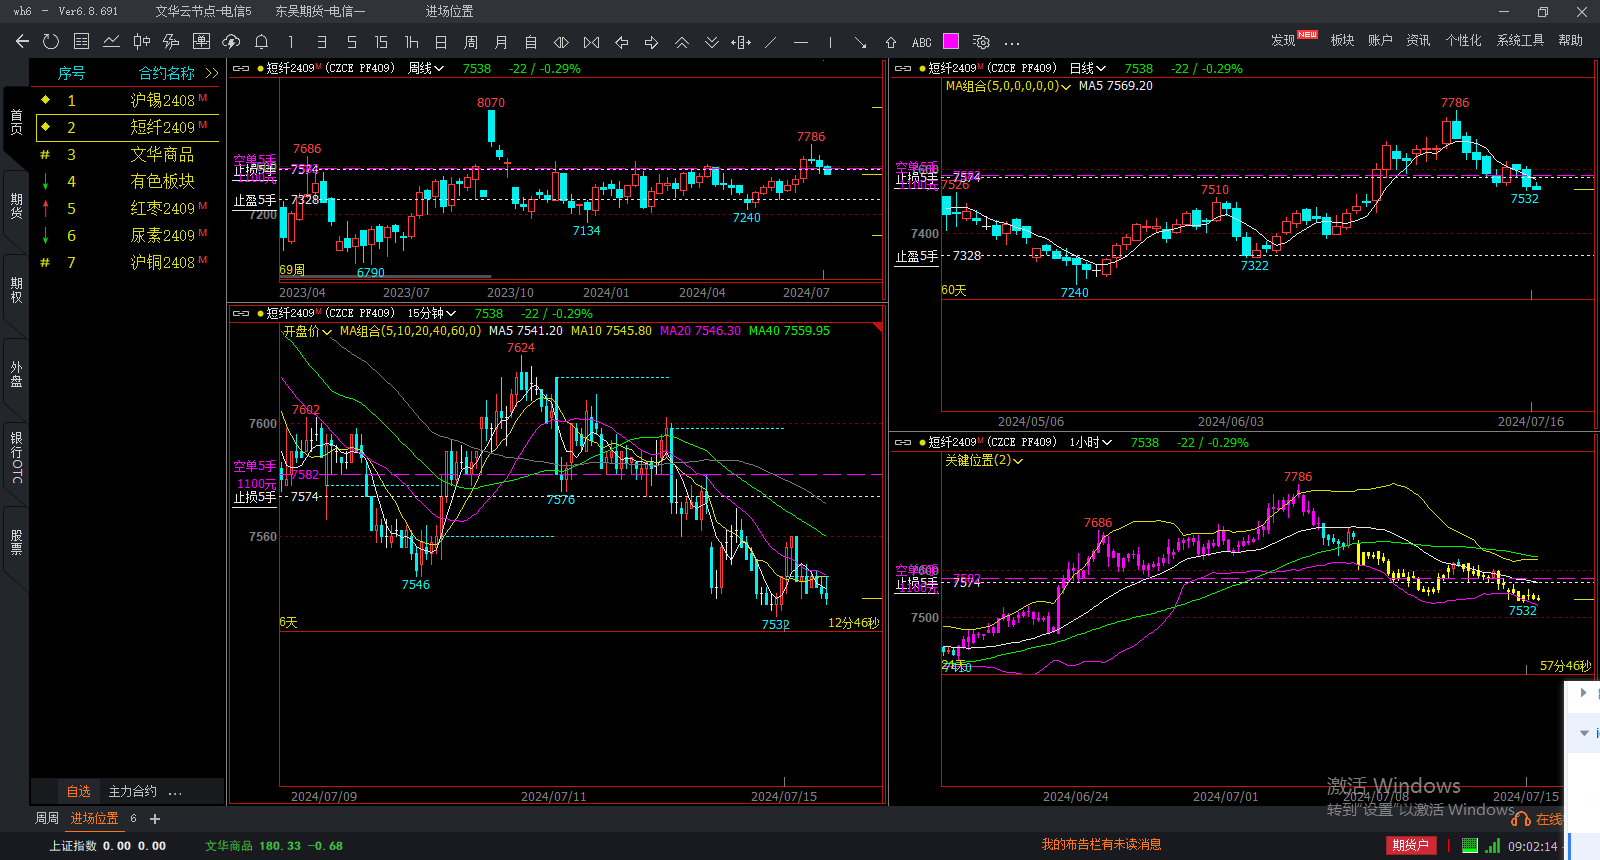The image size is (1600, 860).
Task: Click the double chevron up icon
Action: point(681,42)
